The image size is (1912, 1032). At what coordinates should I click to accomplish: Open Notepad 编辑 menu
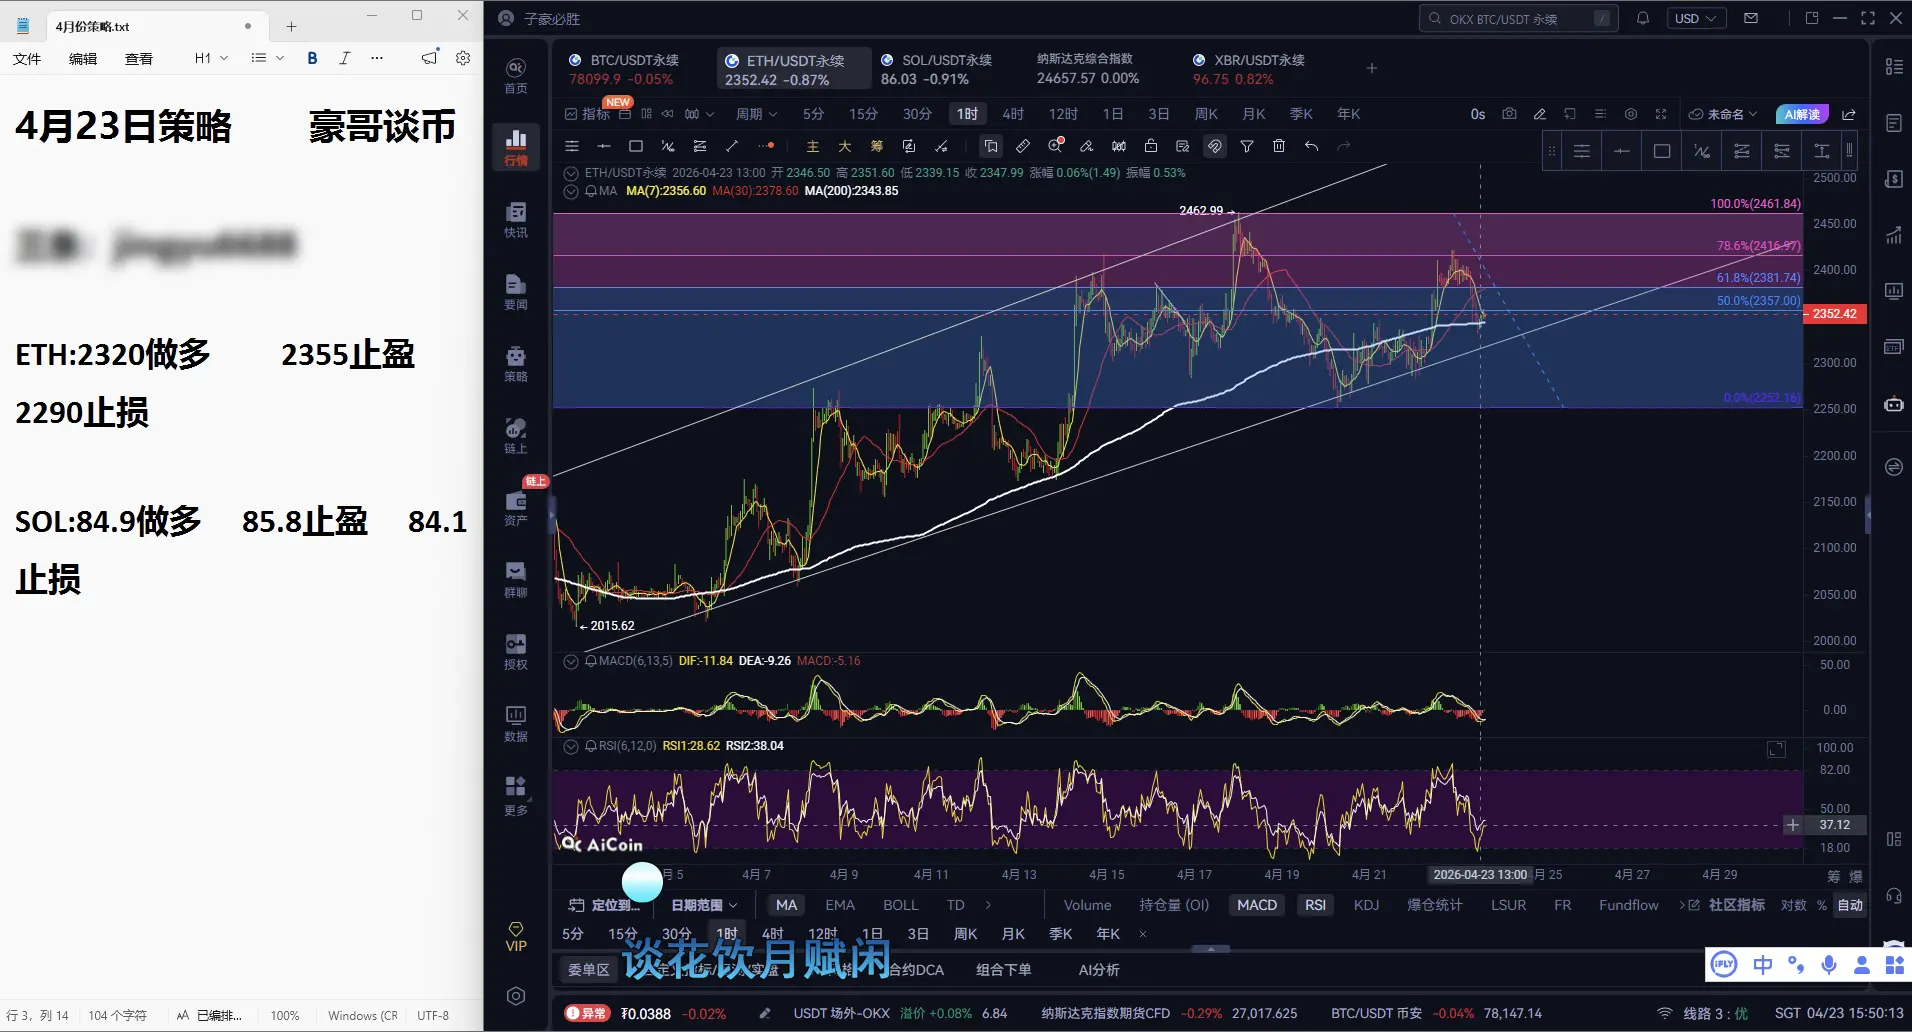(x=83, y=58)
